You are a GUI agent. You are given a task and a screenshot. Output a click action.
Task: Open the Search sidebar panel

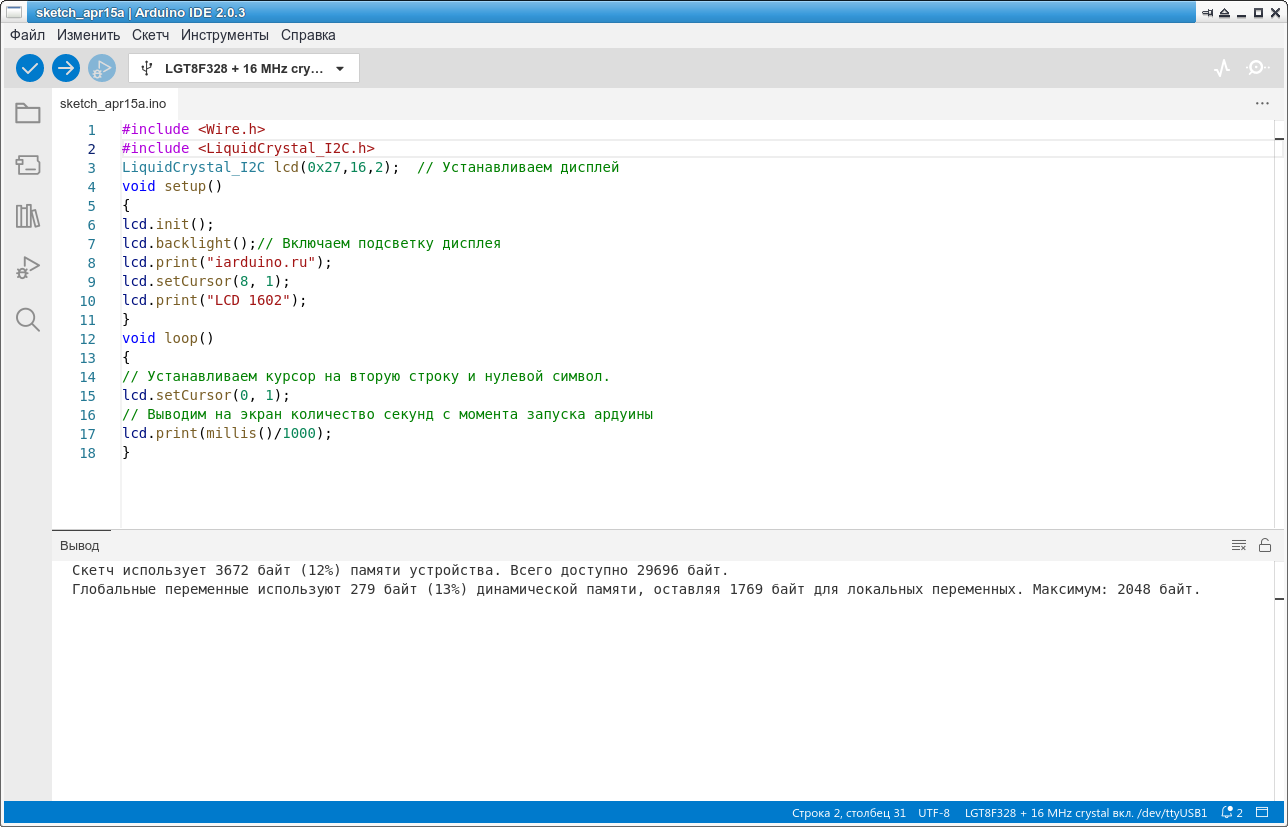click(x=28, y=320)
